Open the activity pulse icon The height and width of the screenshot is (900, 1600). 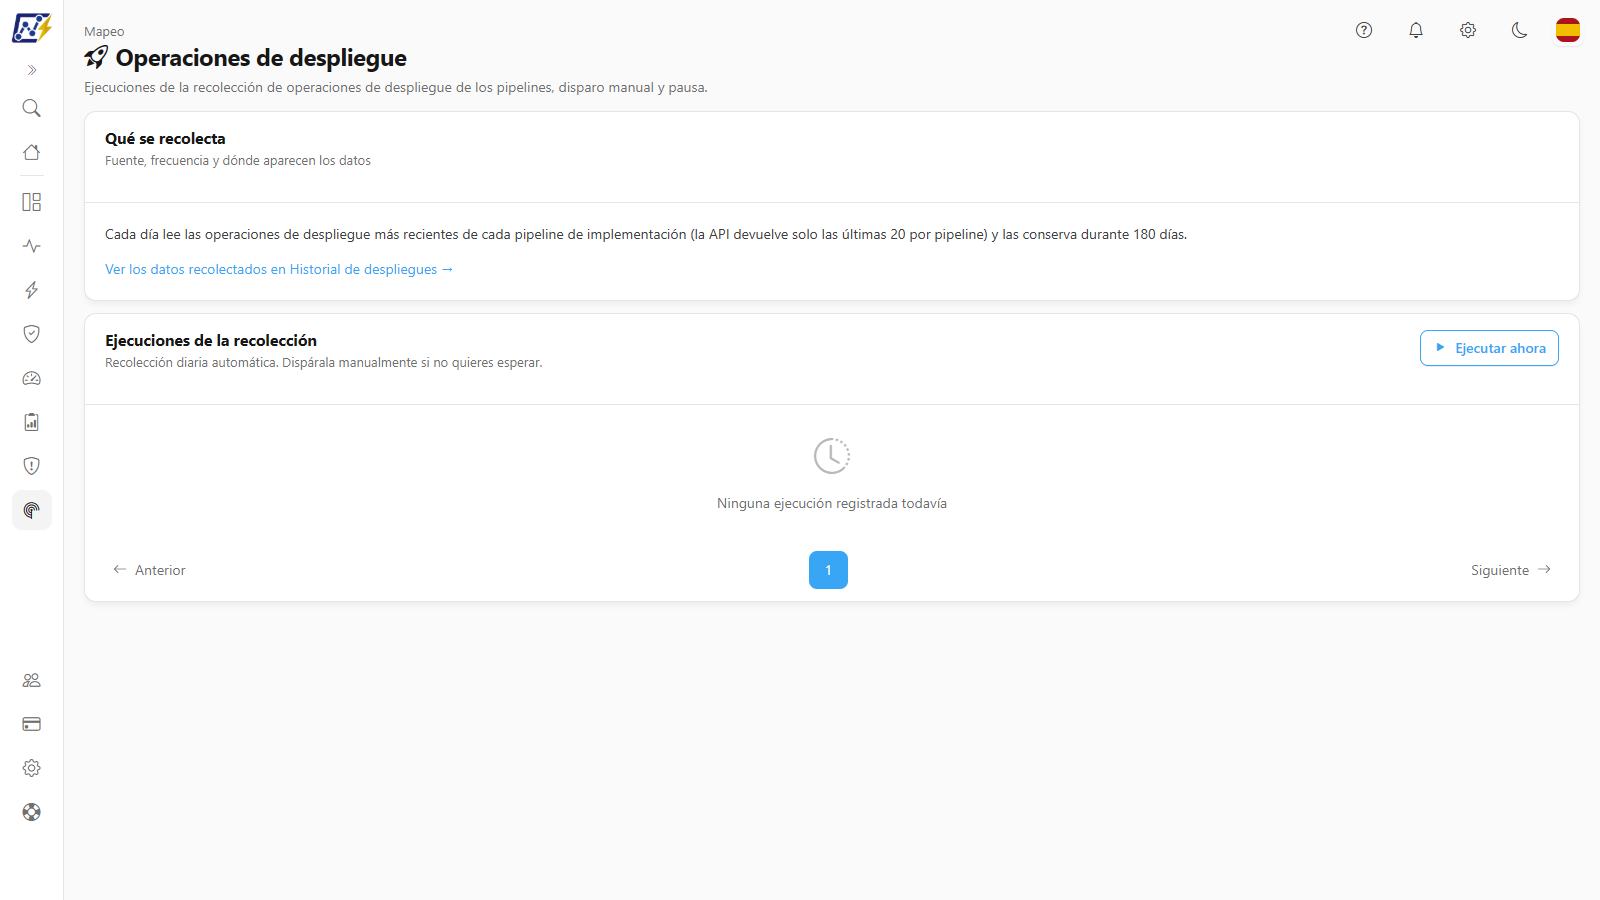[x=32, y=246]
